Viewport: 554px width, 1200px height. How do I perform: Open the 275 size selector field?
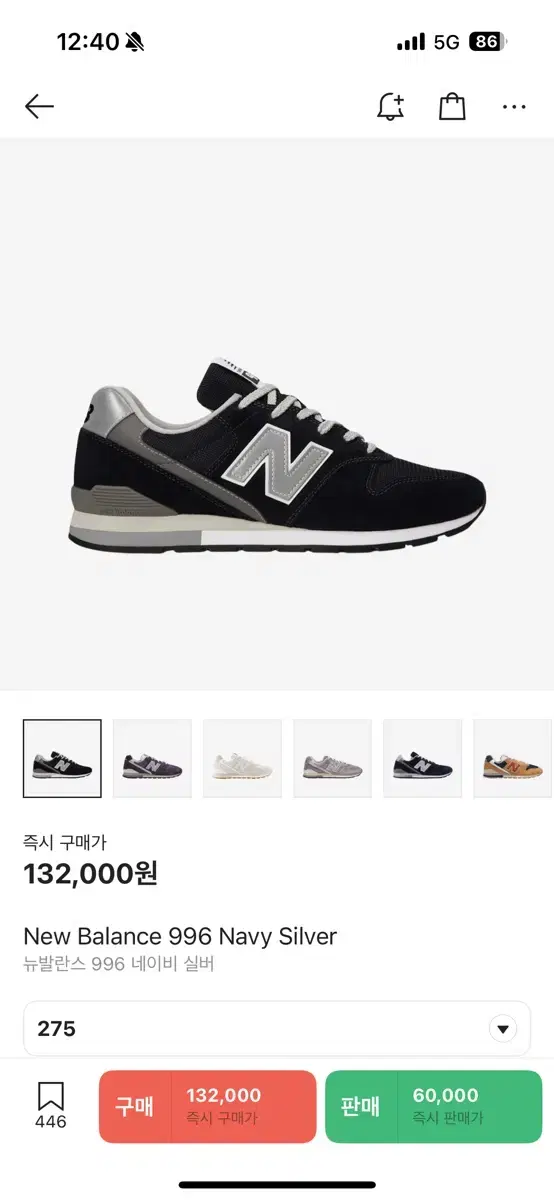277,1029
